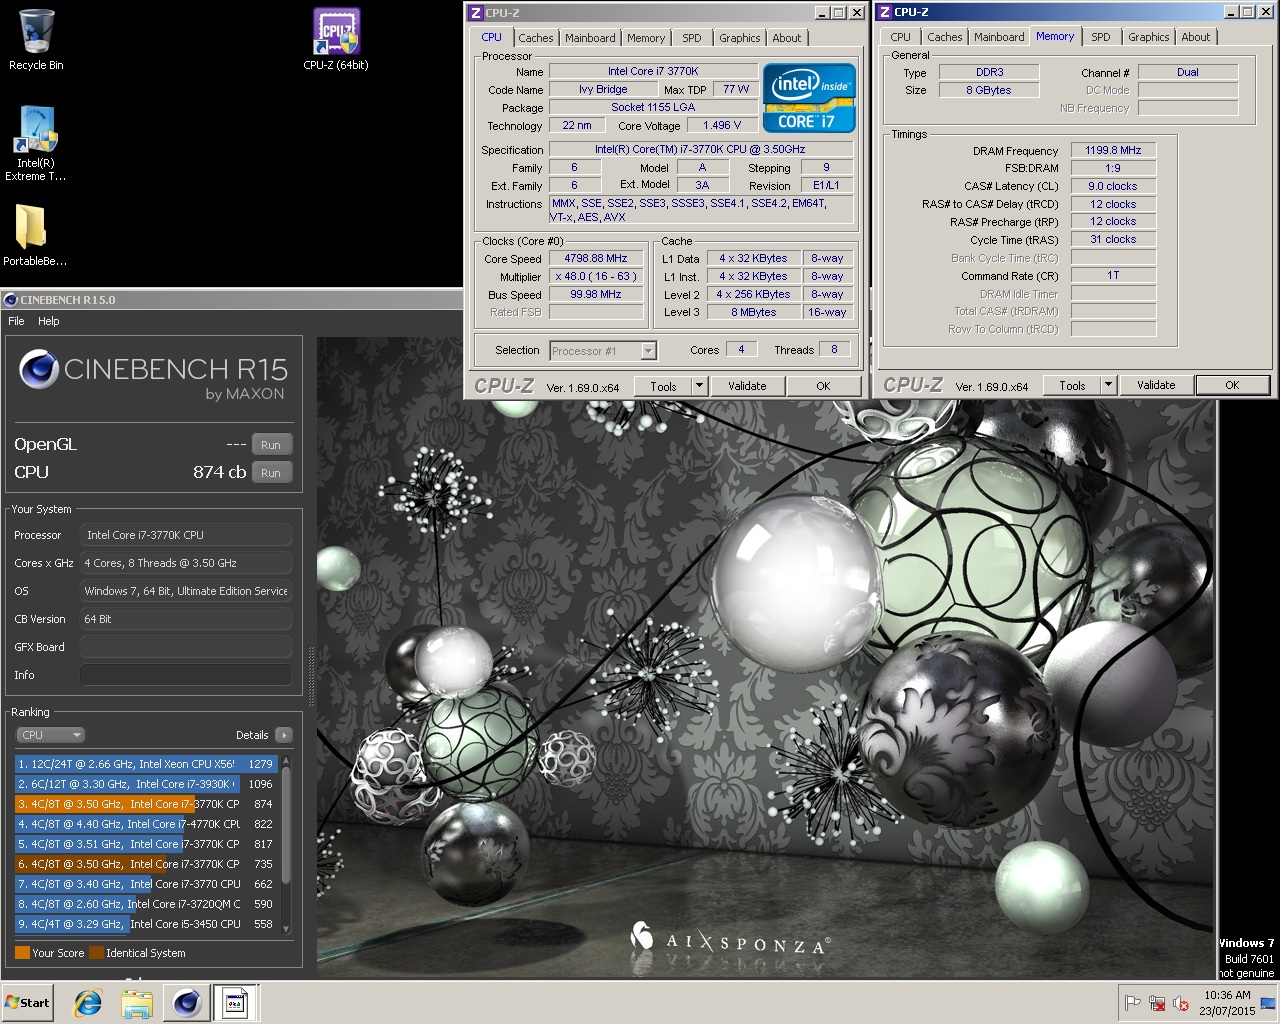The width and height of the screenshot is (1280, 1024).
Task: Click the system clock showing 10:36 AM
Action: tap(1227, 1003)
